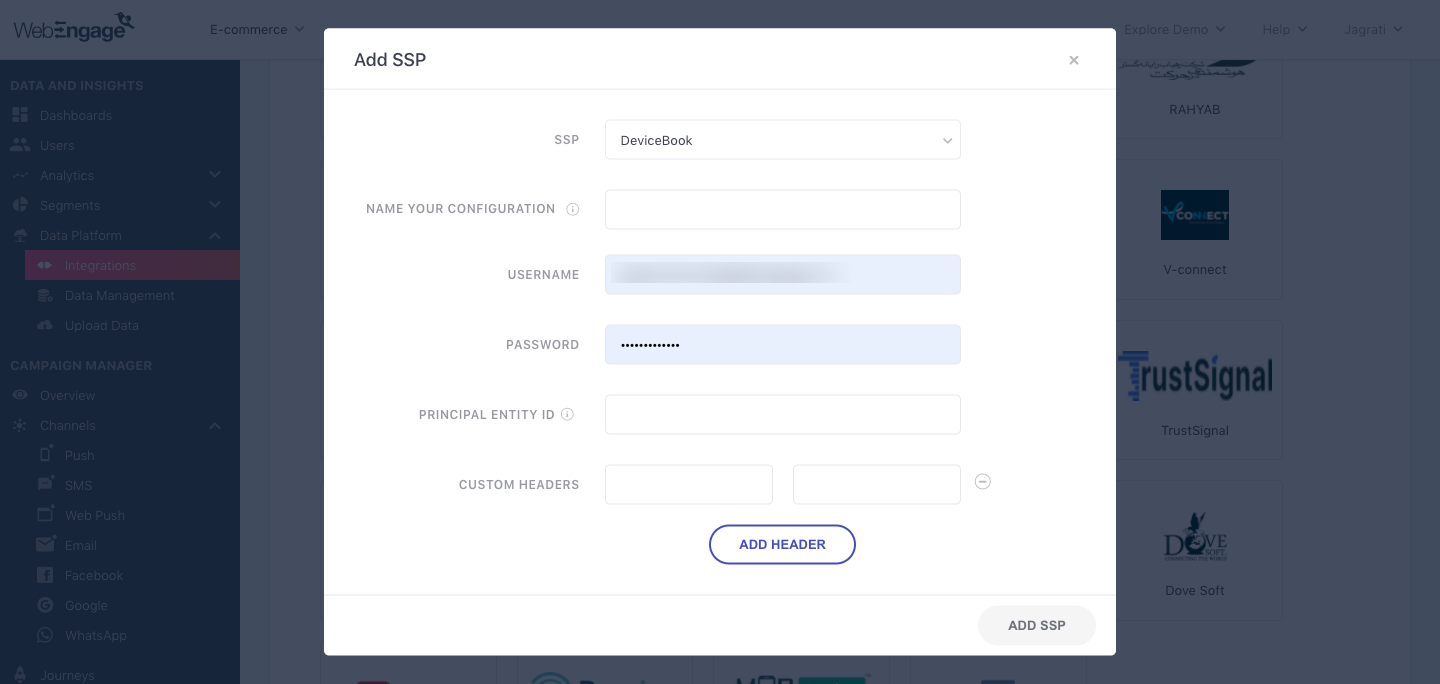Open the Push channel
Image resolution: width=1440 pixels, height=684 pixels.
tap(79, 455)
